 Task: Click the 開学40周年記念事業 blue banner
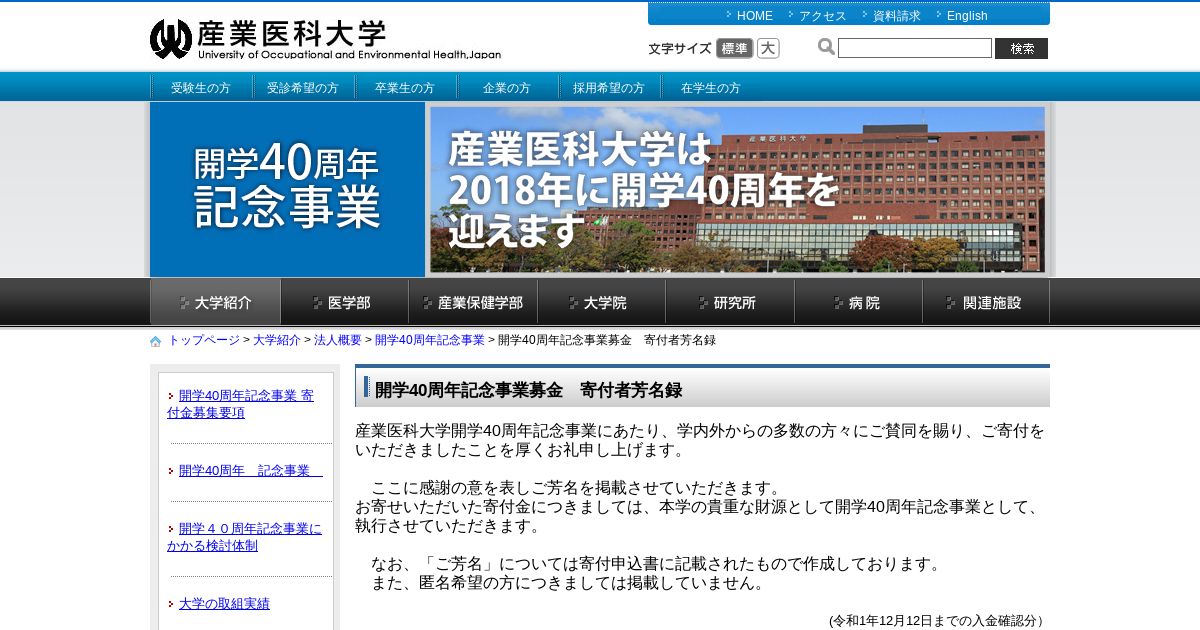[x=288, y=189]
